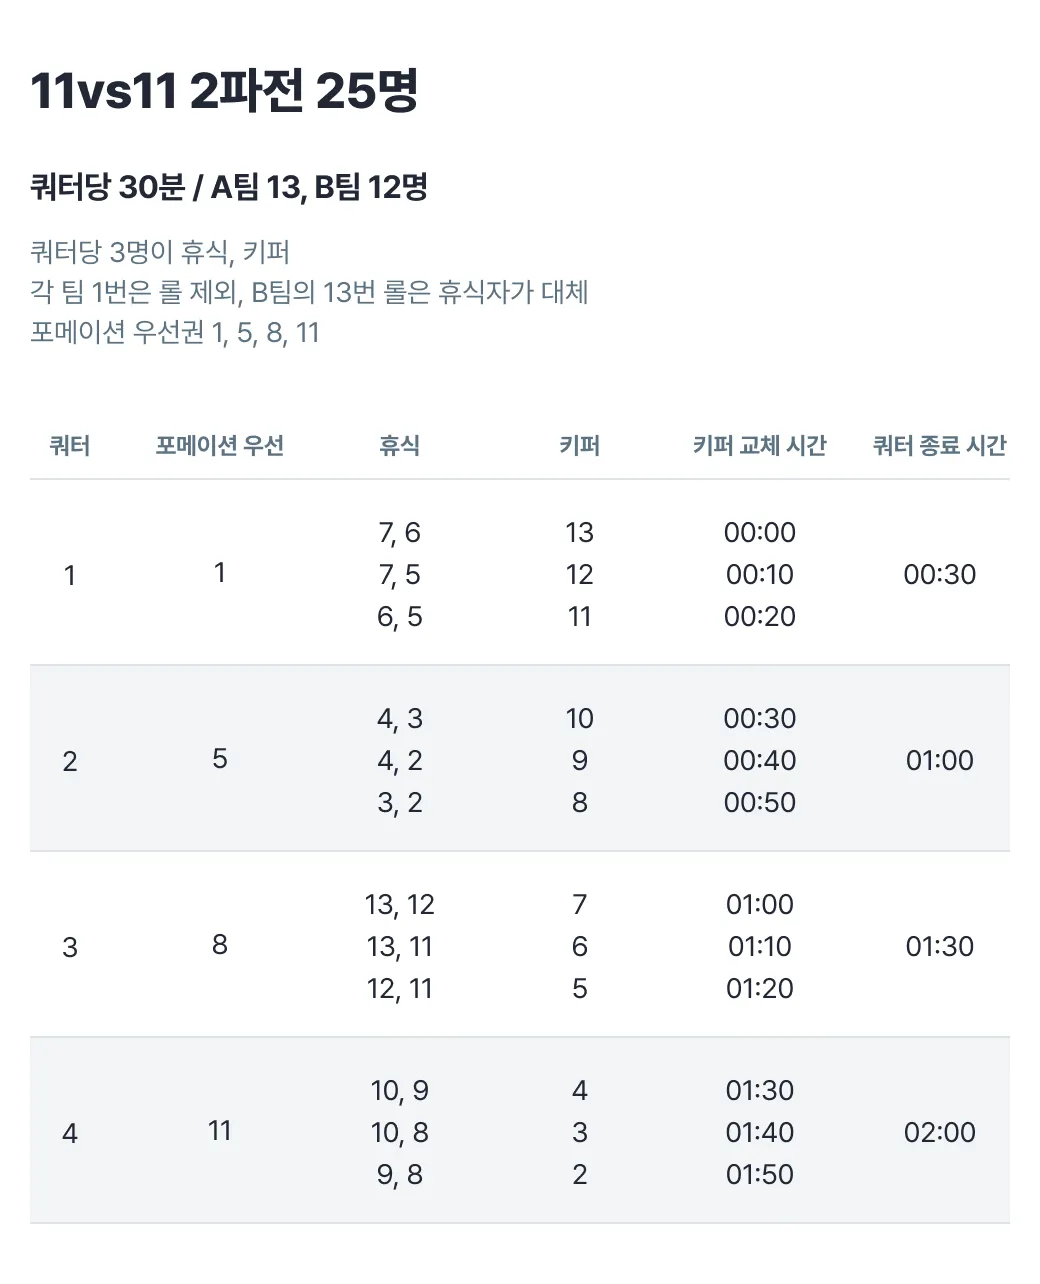
Task: Click the "포메이션 우선권 1, 5, 8, 11" line
Action: tap(175, 332)
